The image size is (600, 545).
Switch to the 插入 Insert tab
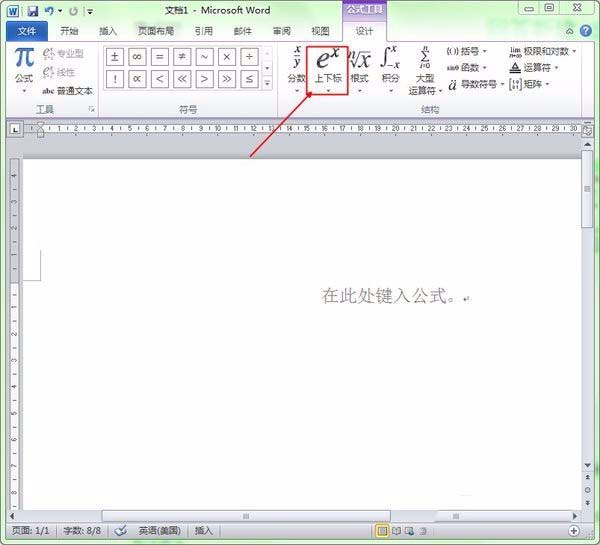point(108,31)
